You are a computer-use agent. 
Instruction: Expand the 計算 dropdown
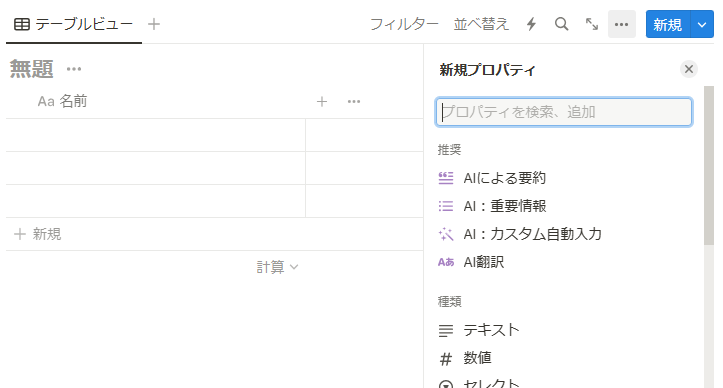[x=277, y=267]
